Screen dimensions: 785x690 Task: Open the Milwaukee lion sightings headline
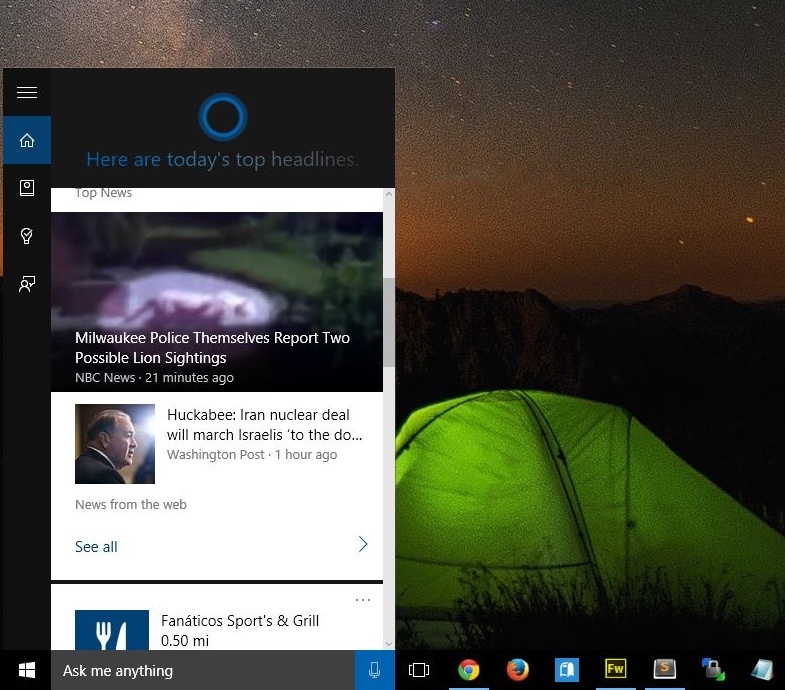pyautogui.click(x=212, y=348)
